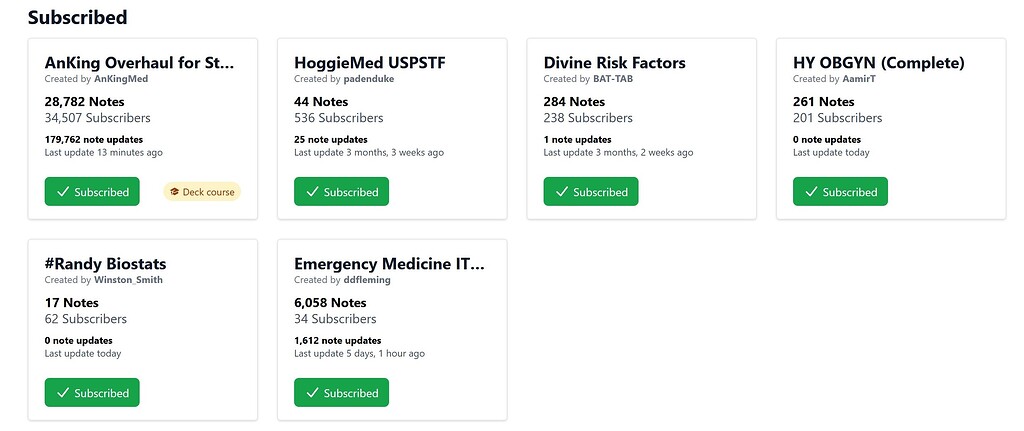View creator ddfleming's profile
Viewport: 1024px width, 431px height.
[367, 280]
